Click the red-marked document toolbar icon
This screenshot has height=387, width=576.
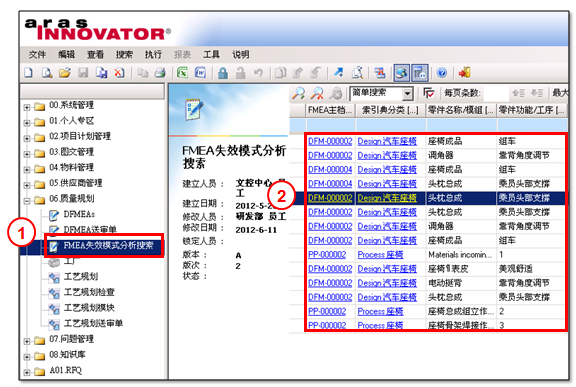click(380, 72)
